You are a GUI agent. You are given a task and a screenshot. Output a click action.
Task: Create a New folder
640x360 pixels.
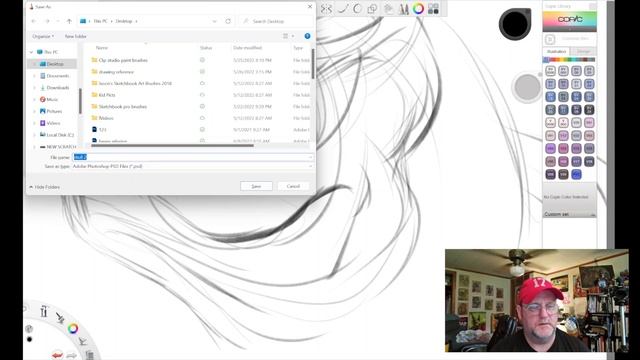tap(76, 36)
